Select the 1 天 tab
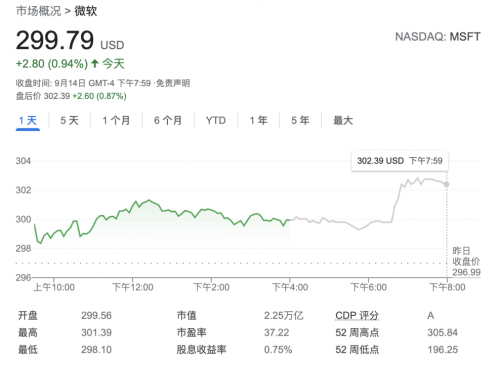 coord(28,120)
